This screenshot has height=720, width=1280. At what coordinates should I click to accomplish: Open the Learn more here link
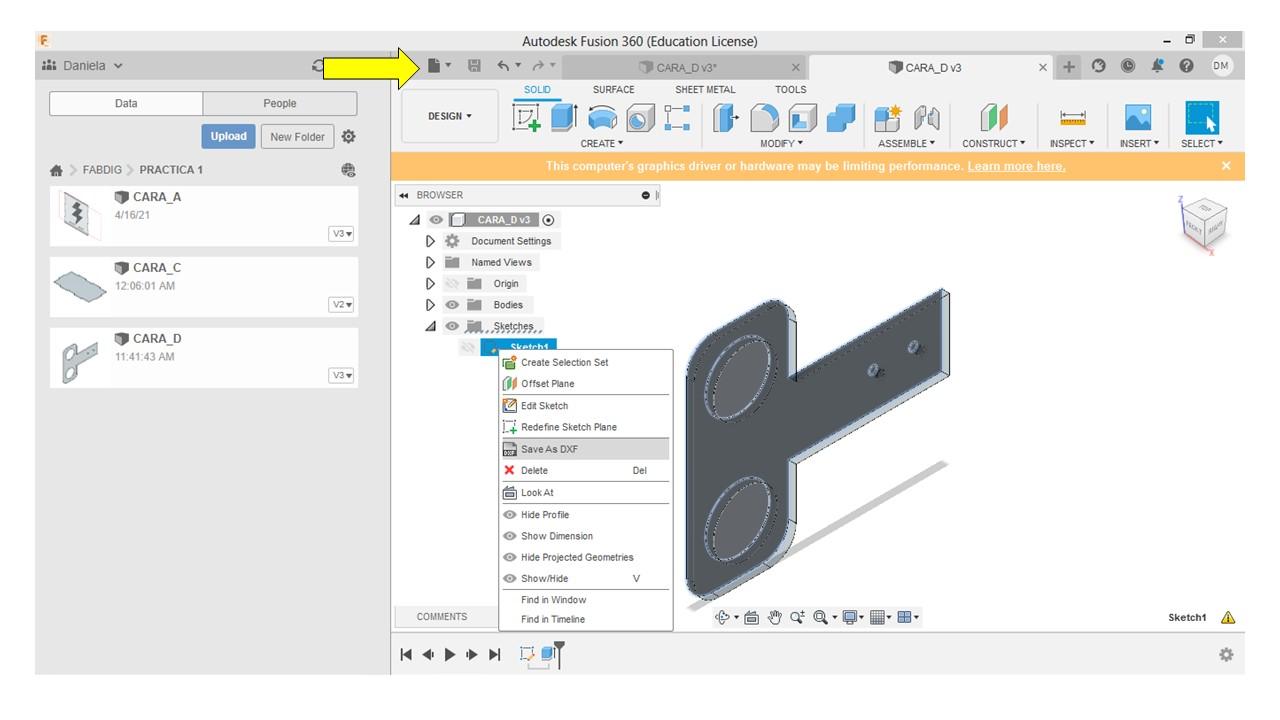(1016, 166)
